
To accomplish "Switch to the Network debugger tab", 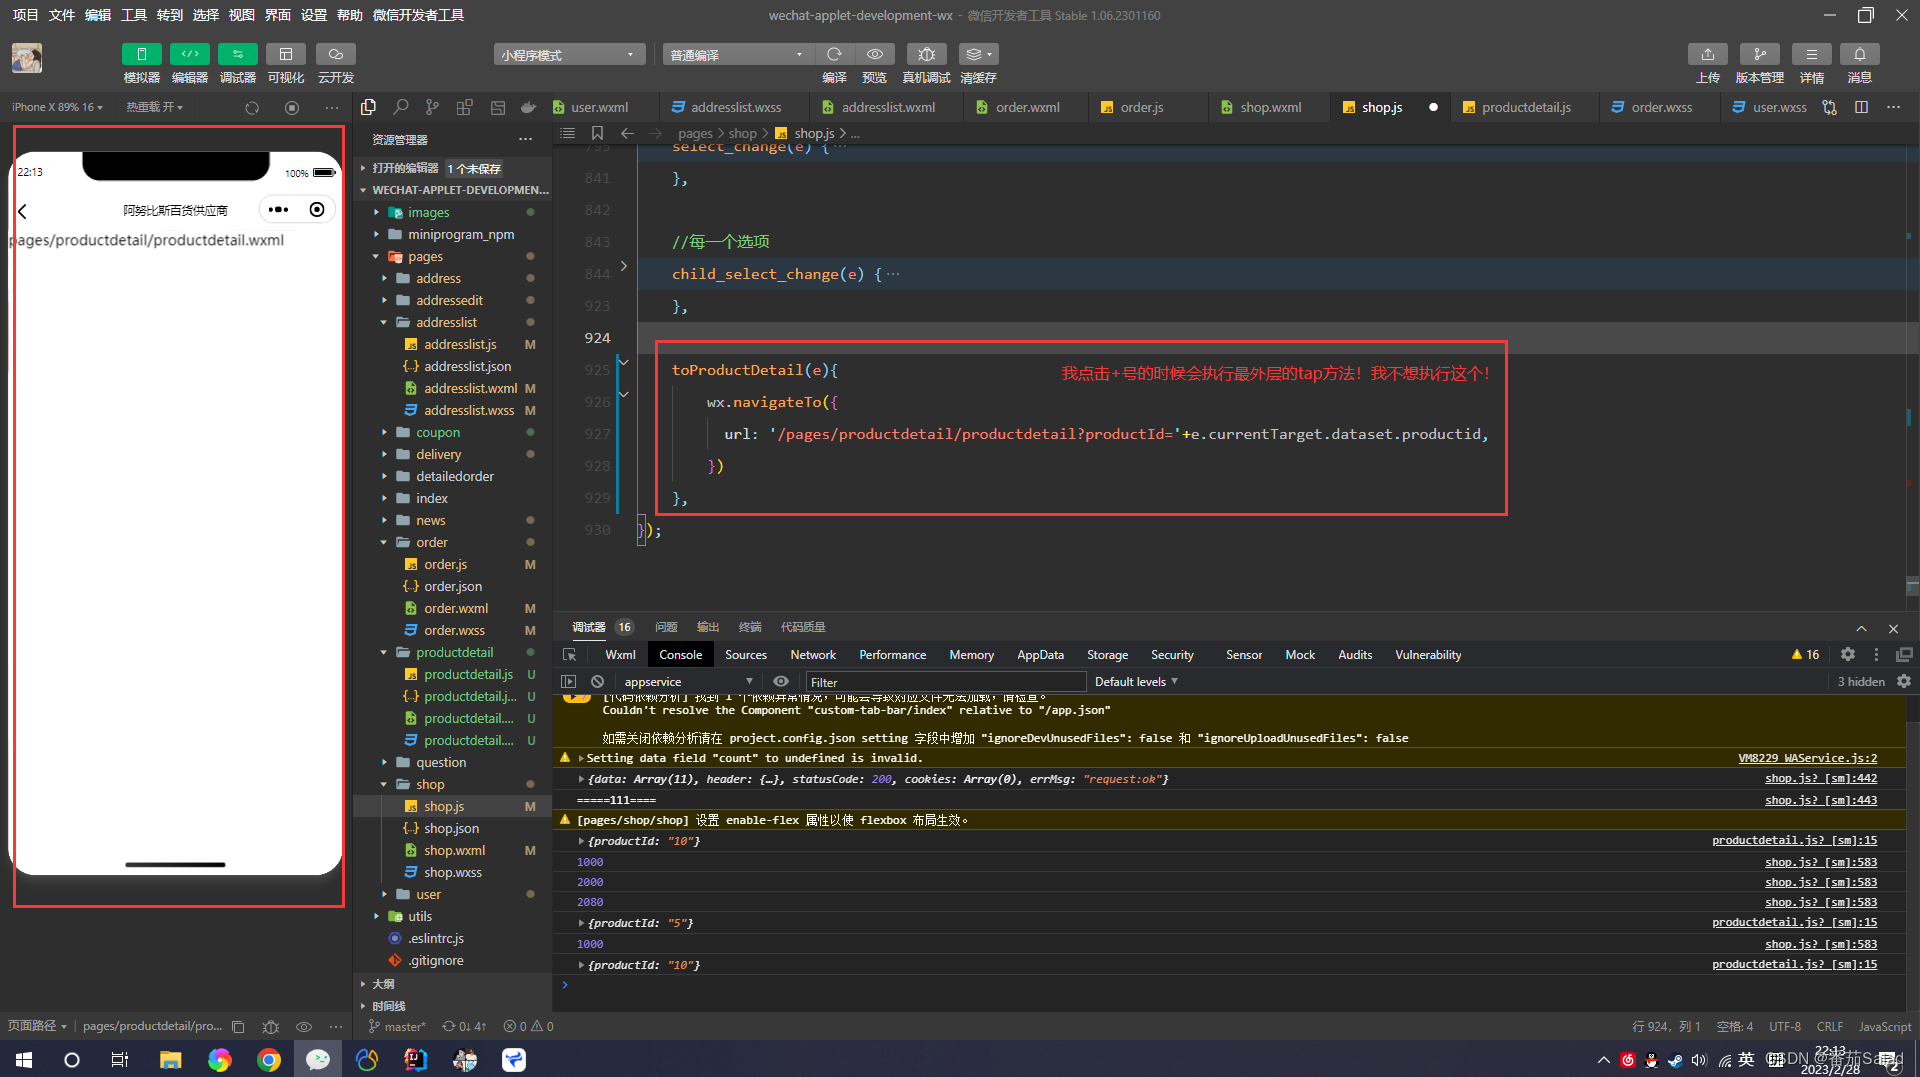I will [813, 654].
